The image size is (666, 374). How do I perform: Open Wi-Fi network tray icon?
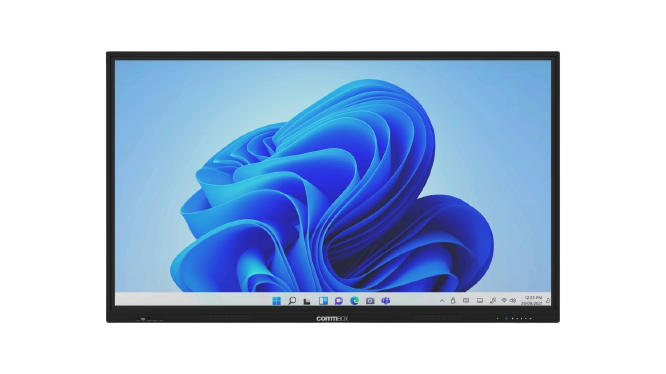tap(504, 301)
